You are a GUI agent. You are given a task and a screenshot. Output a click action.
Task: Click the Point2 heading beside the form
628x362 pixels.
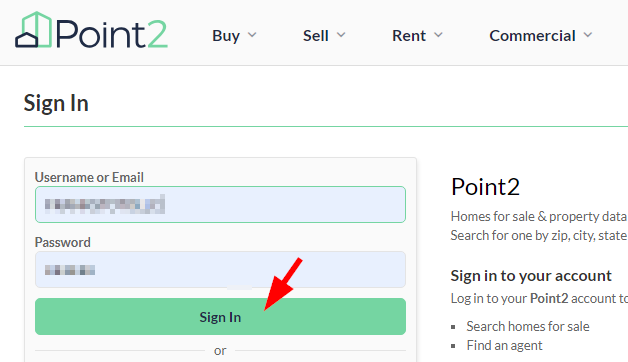pos(485,187)
